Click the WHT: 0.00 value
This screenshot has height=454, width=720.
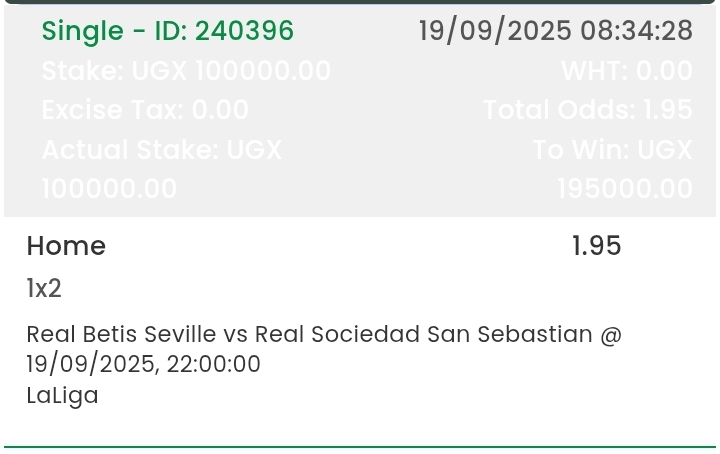point(627,71)
